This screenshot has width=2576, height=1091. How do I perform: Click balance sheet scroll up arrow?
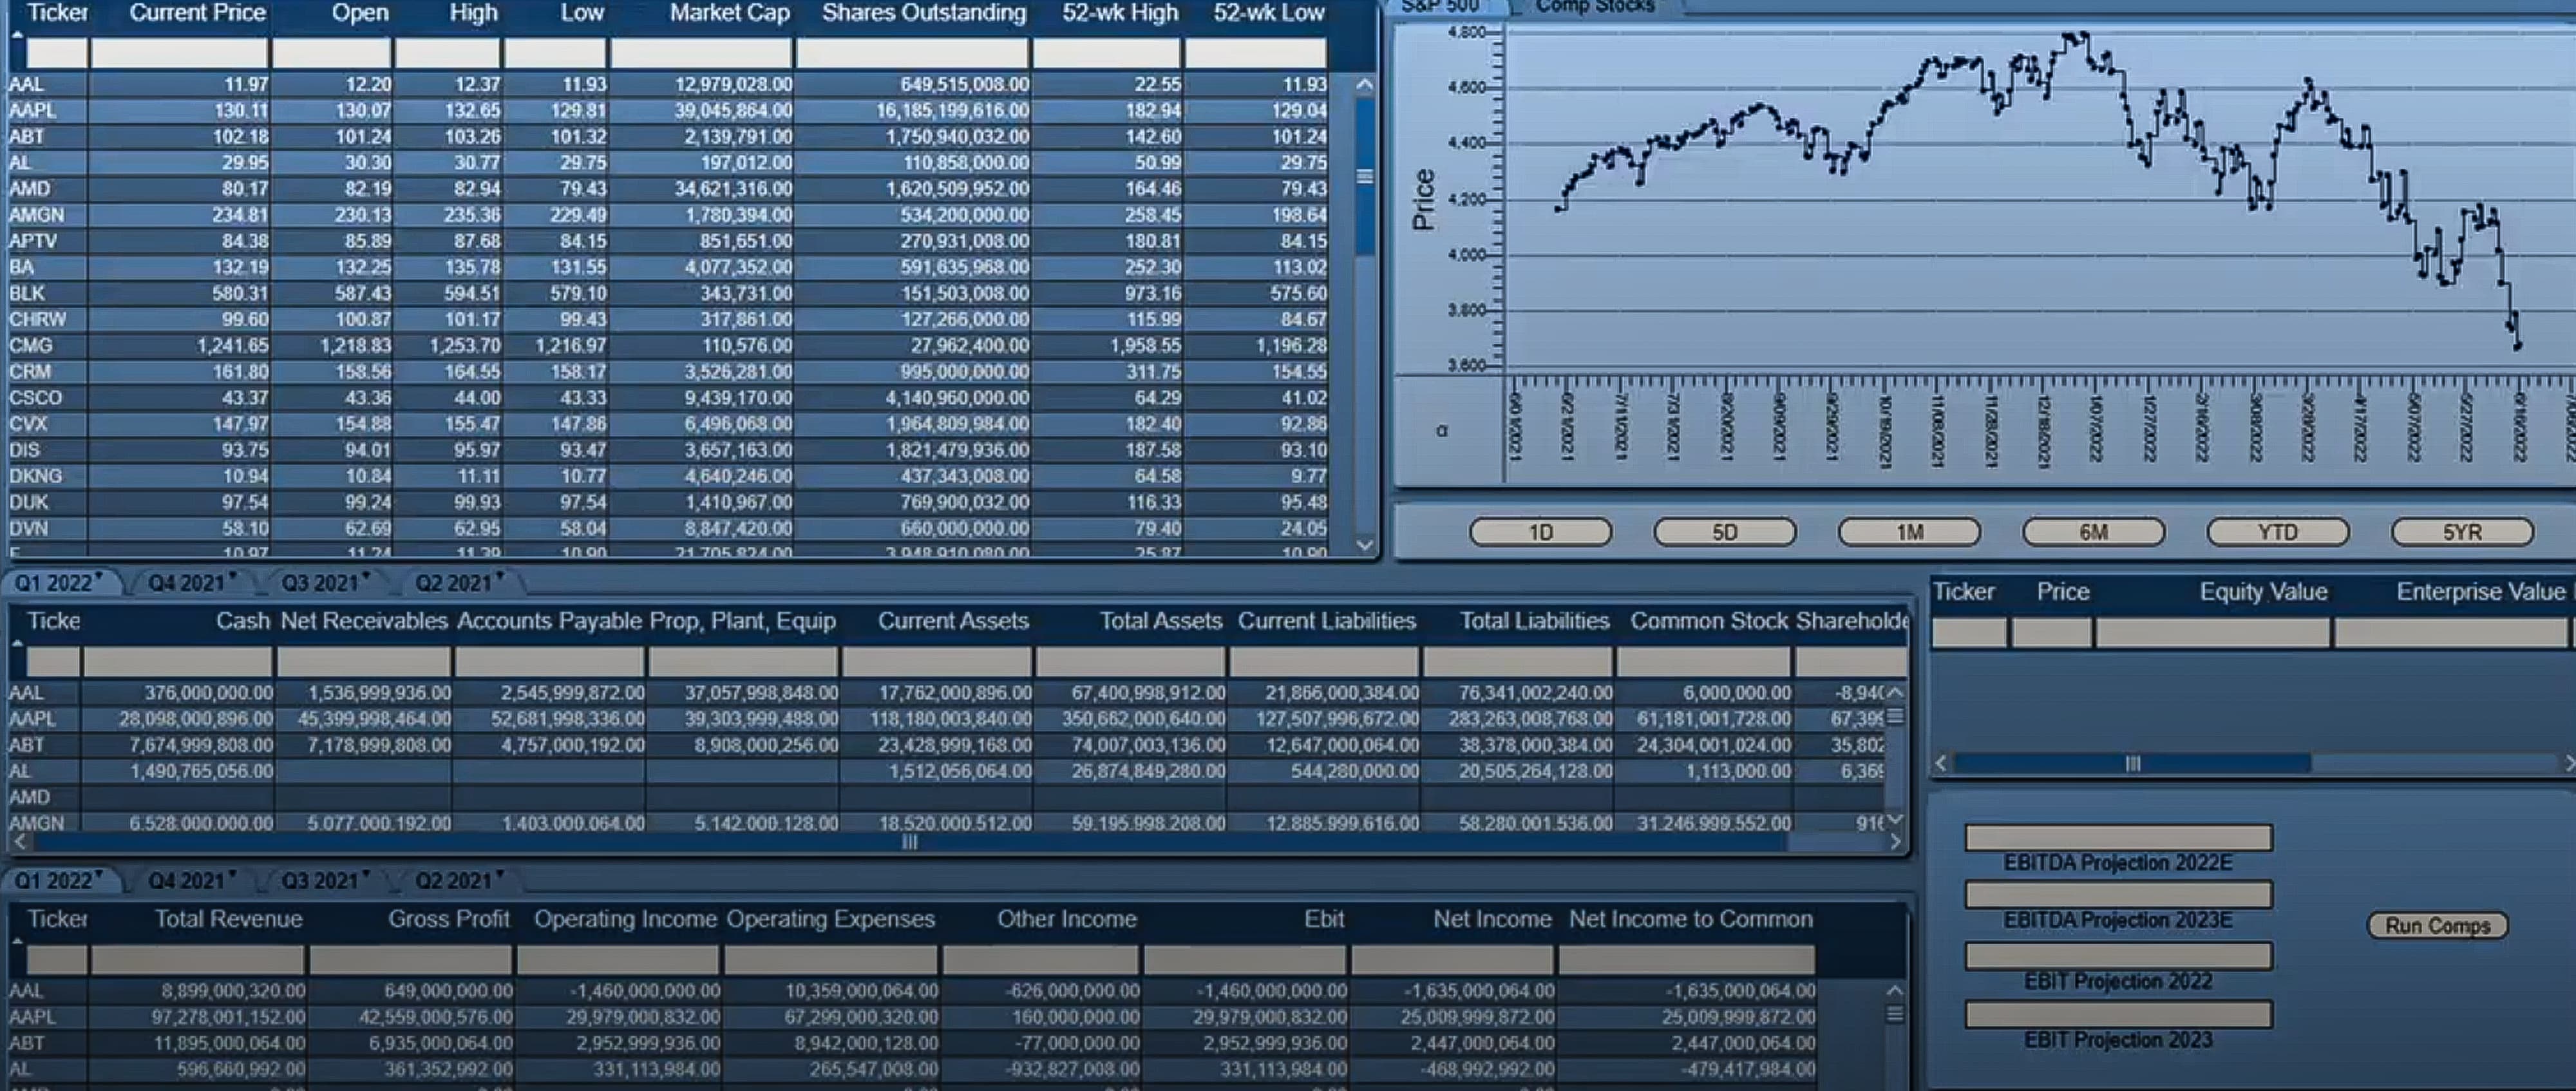pos(1895,692)
